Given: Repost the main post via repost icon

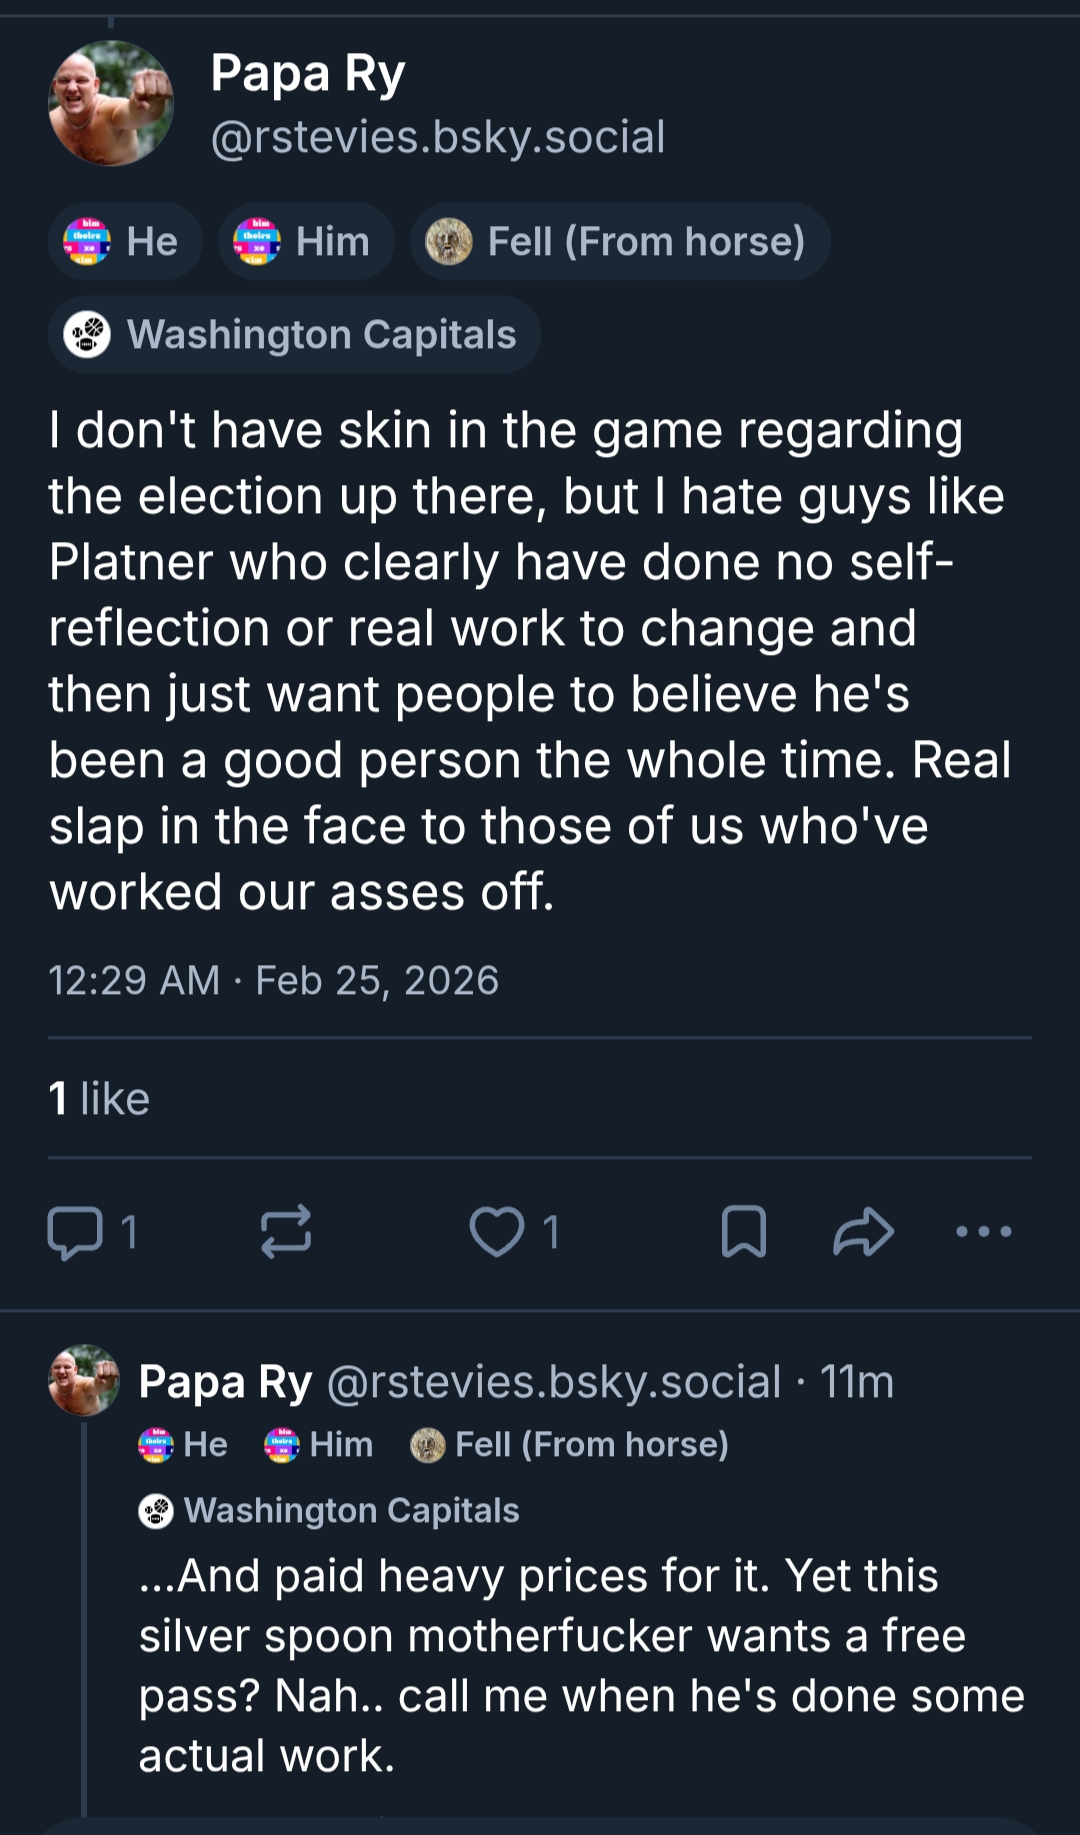Looking at the screenshot, I should point(286,1232).
